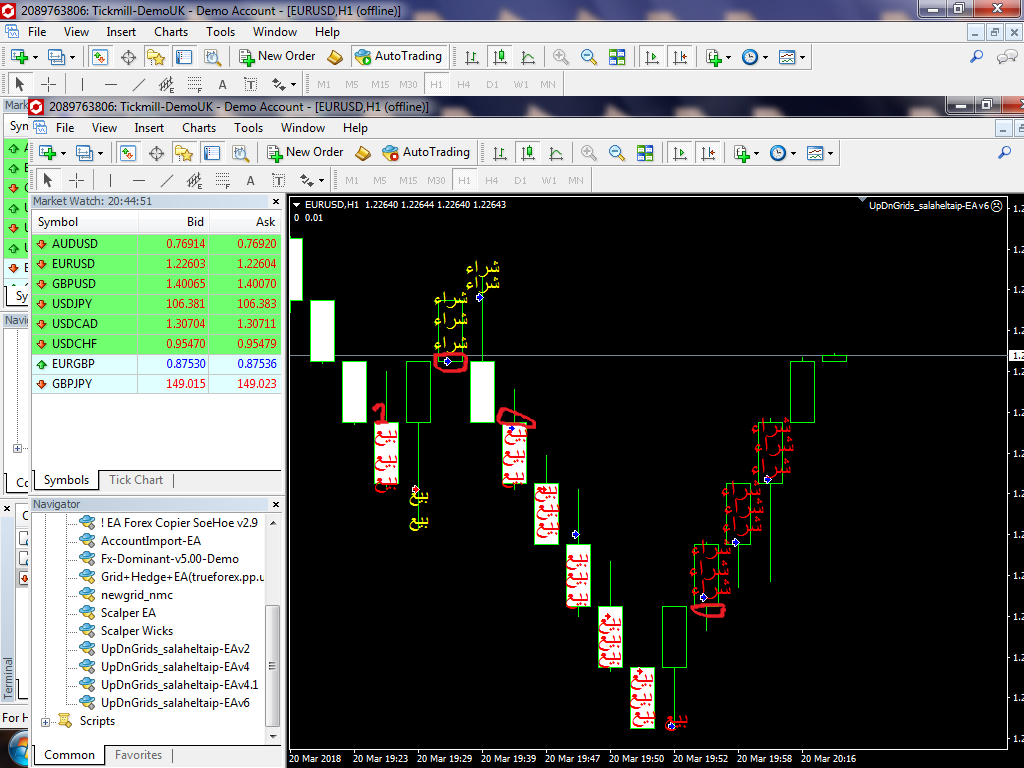1024x768 pixels.
Task: Click Tile Windows icon in front window toolbar
Action: (x=645, y=153)
